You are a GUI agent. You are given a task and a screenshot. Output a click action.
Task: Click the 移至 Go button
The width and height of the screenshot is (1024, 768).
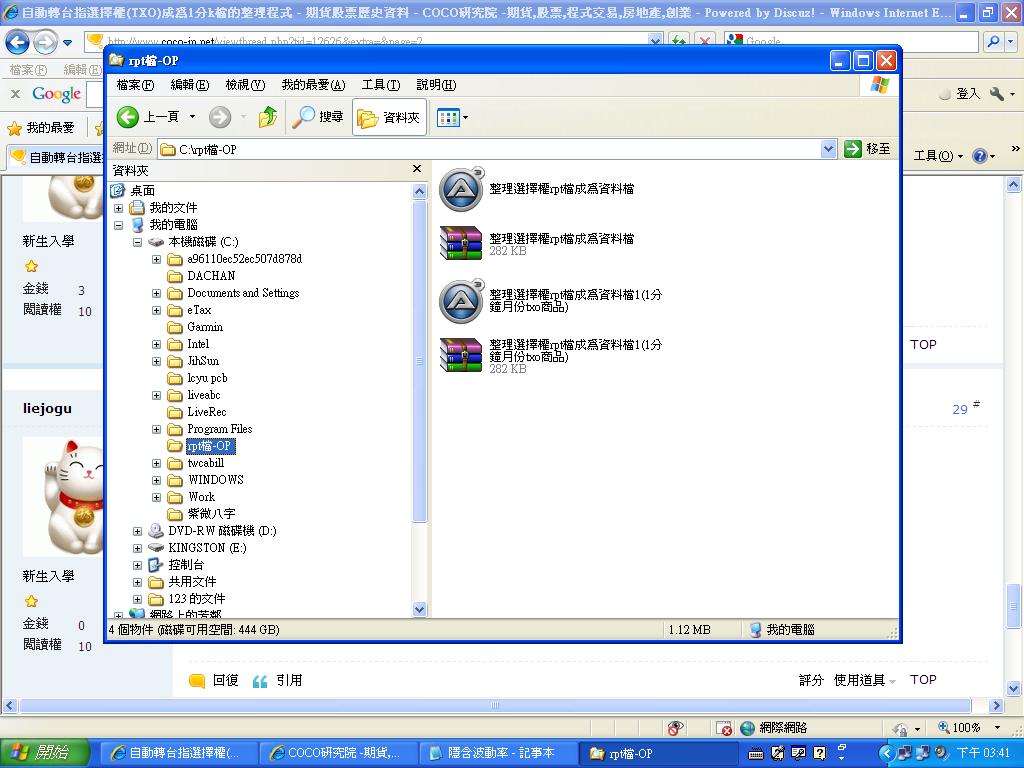tap(867, 149)
